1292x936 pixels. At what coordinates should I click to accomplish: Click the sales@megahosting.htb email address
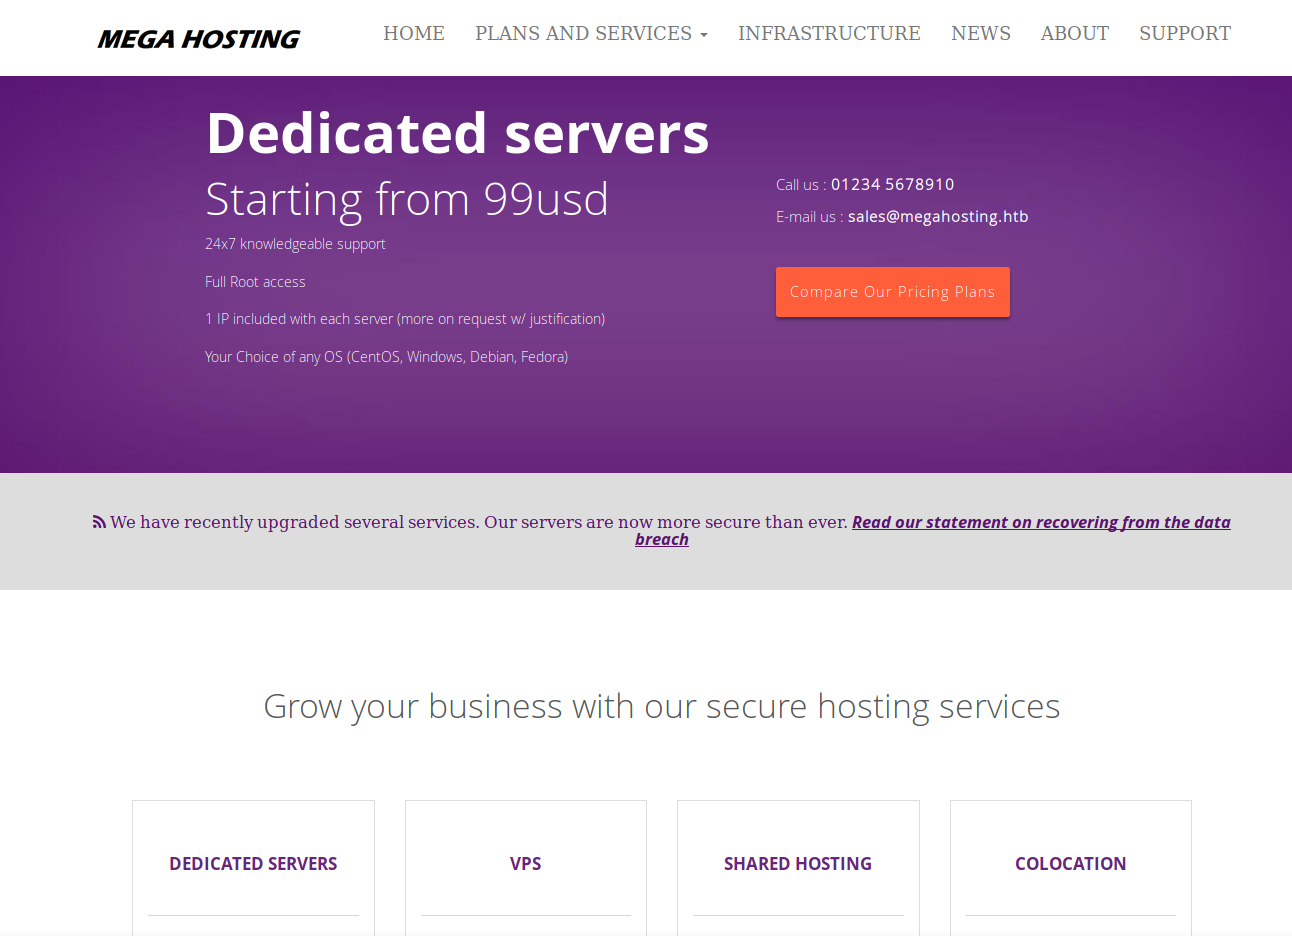[937, 216]
